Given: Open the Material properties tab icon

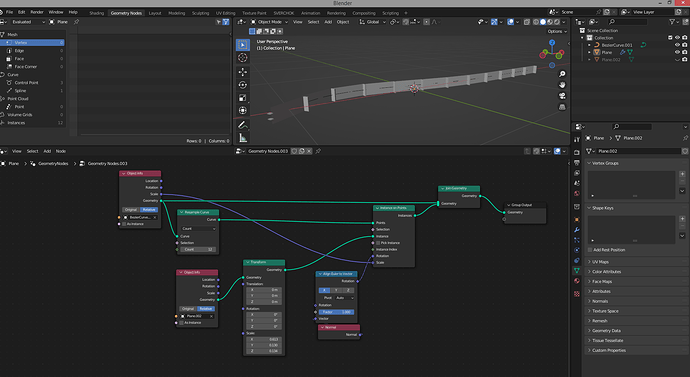Looking at the screenshot, I should coord(576,281).
